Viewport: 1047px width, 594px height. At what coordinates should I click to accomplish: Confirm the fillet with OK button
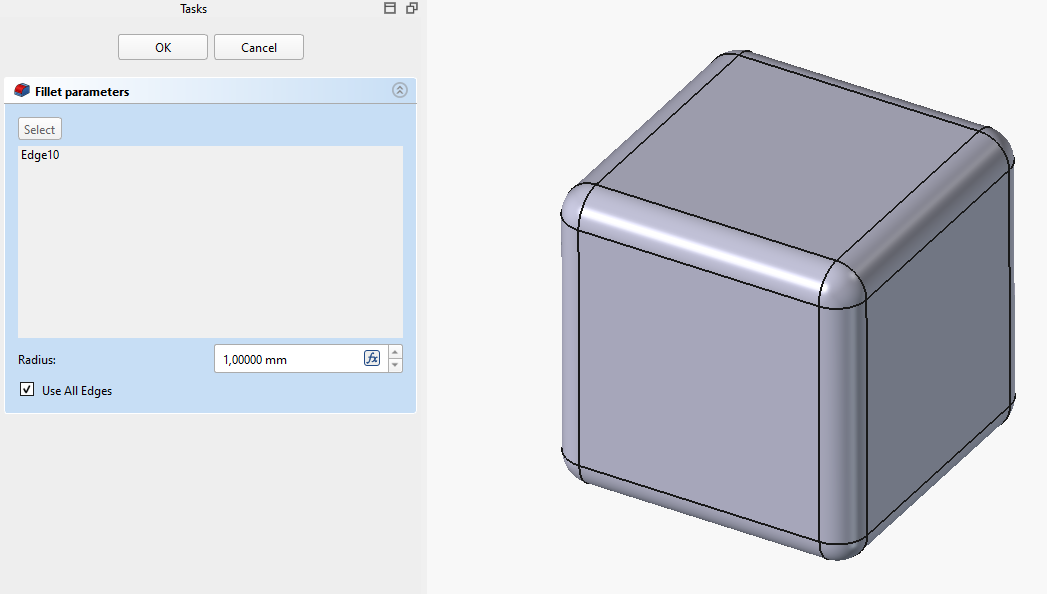tap(163, 47)
